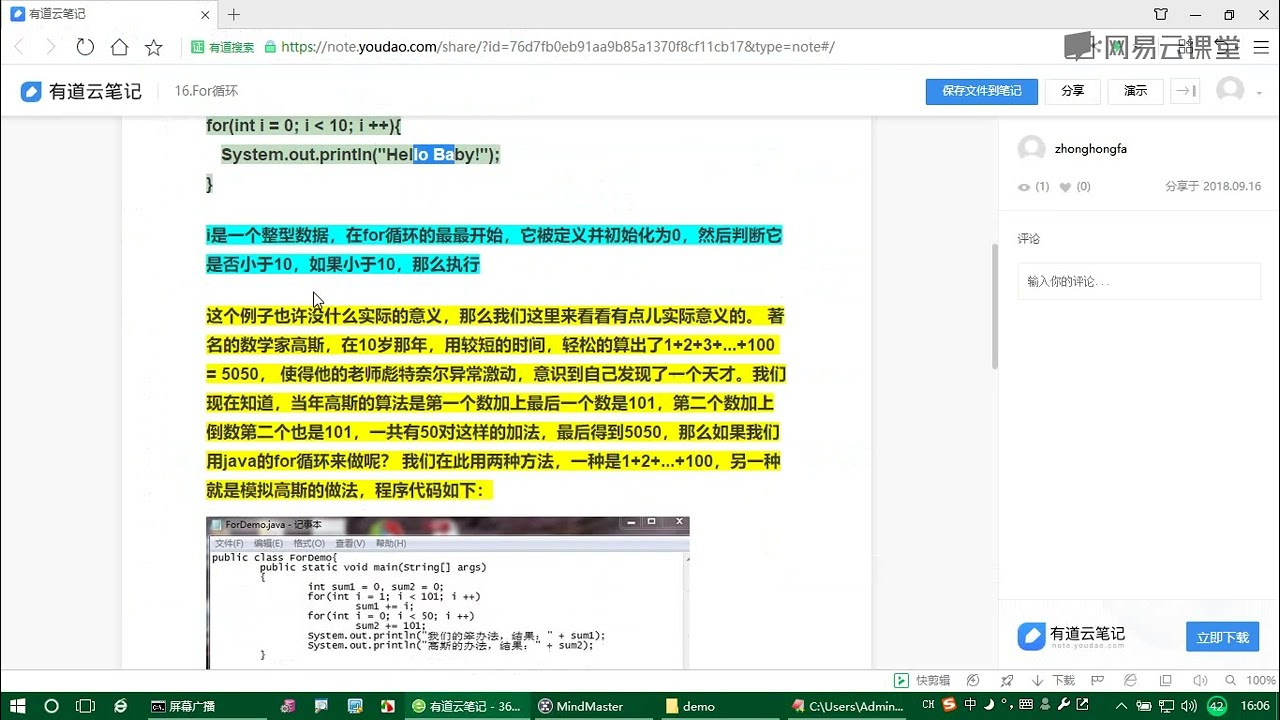Click the zoom magnifier 100% control

pyautogui.click(x=1251, y=680)
